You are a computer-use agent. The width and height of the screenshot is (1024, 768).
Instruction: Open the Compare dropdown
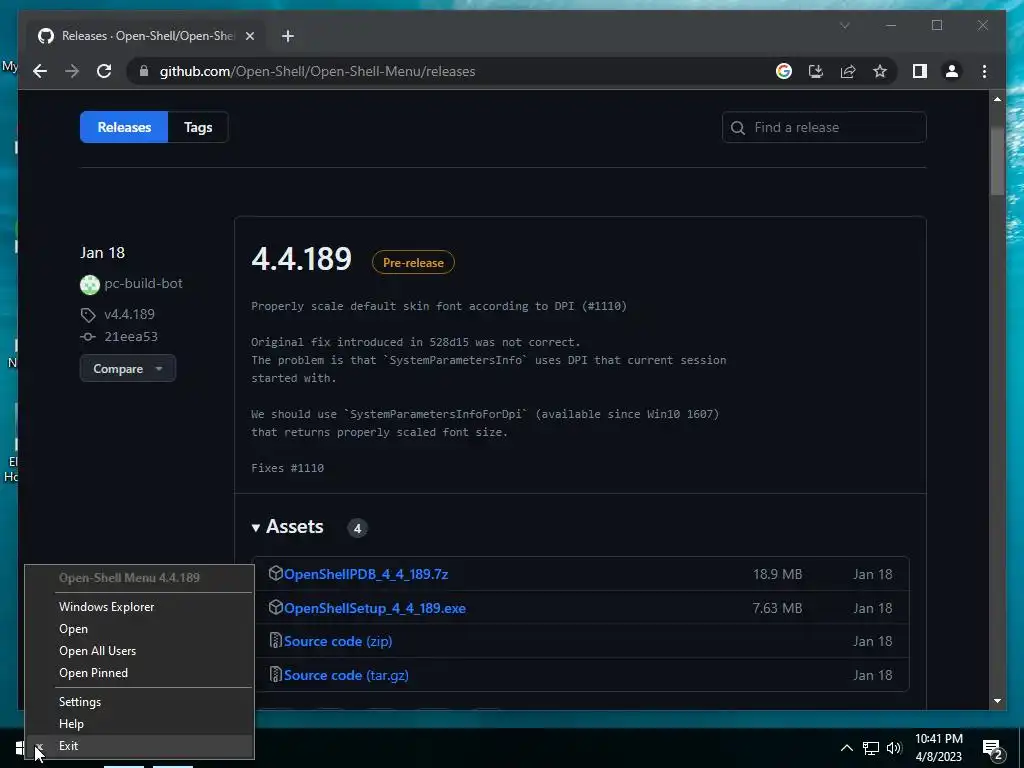pyautogui.click(x=127, y=368)
